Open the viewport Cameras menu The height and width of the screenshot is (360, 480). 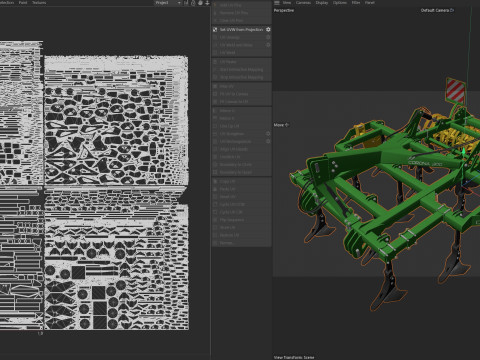click(303, 3)
